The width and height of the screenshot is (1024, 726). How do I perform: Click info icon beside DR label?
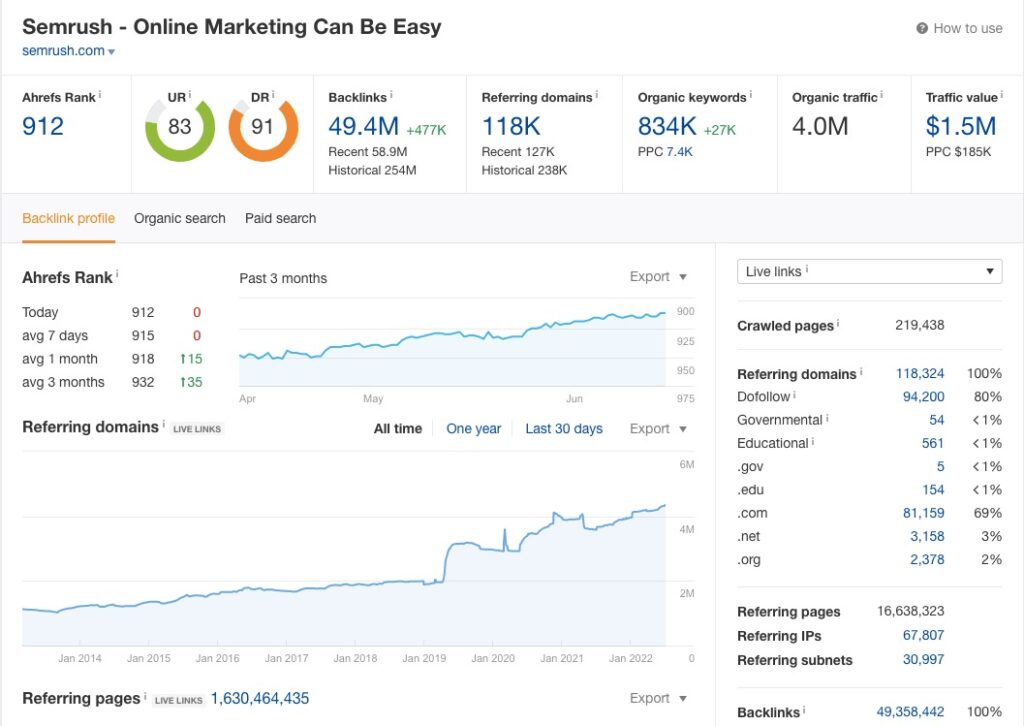point(273,95)
